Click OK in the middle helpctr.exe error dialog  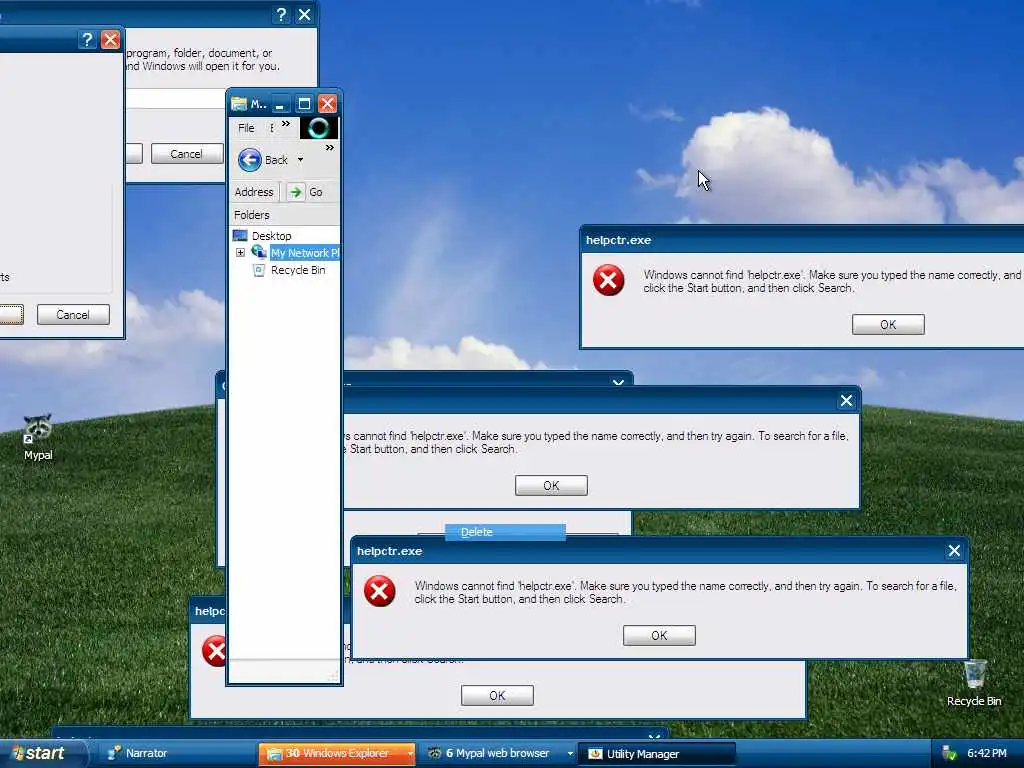coord(551,485)
